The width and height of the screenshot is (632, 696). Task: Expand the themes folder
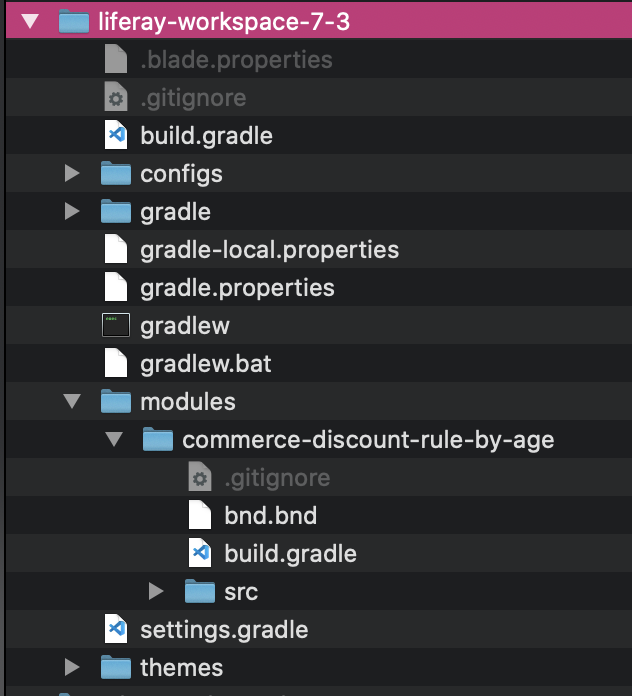pyautogui.click(x=72, y=667)
